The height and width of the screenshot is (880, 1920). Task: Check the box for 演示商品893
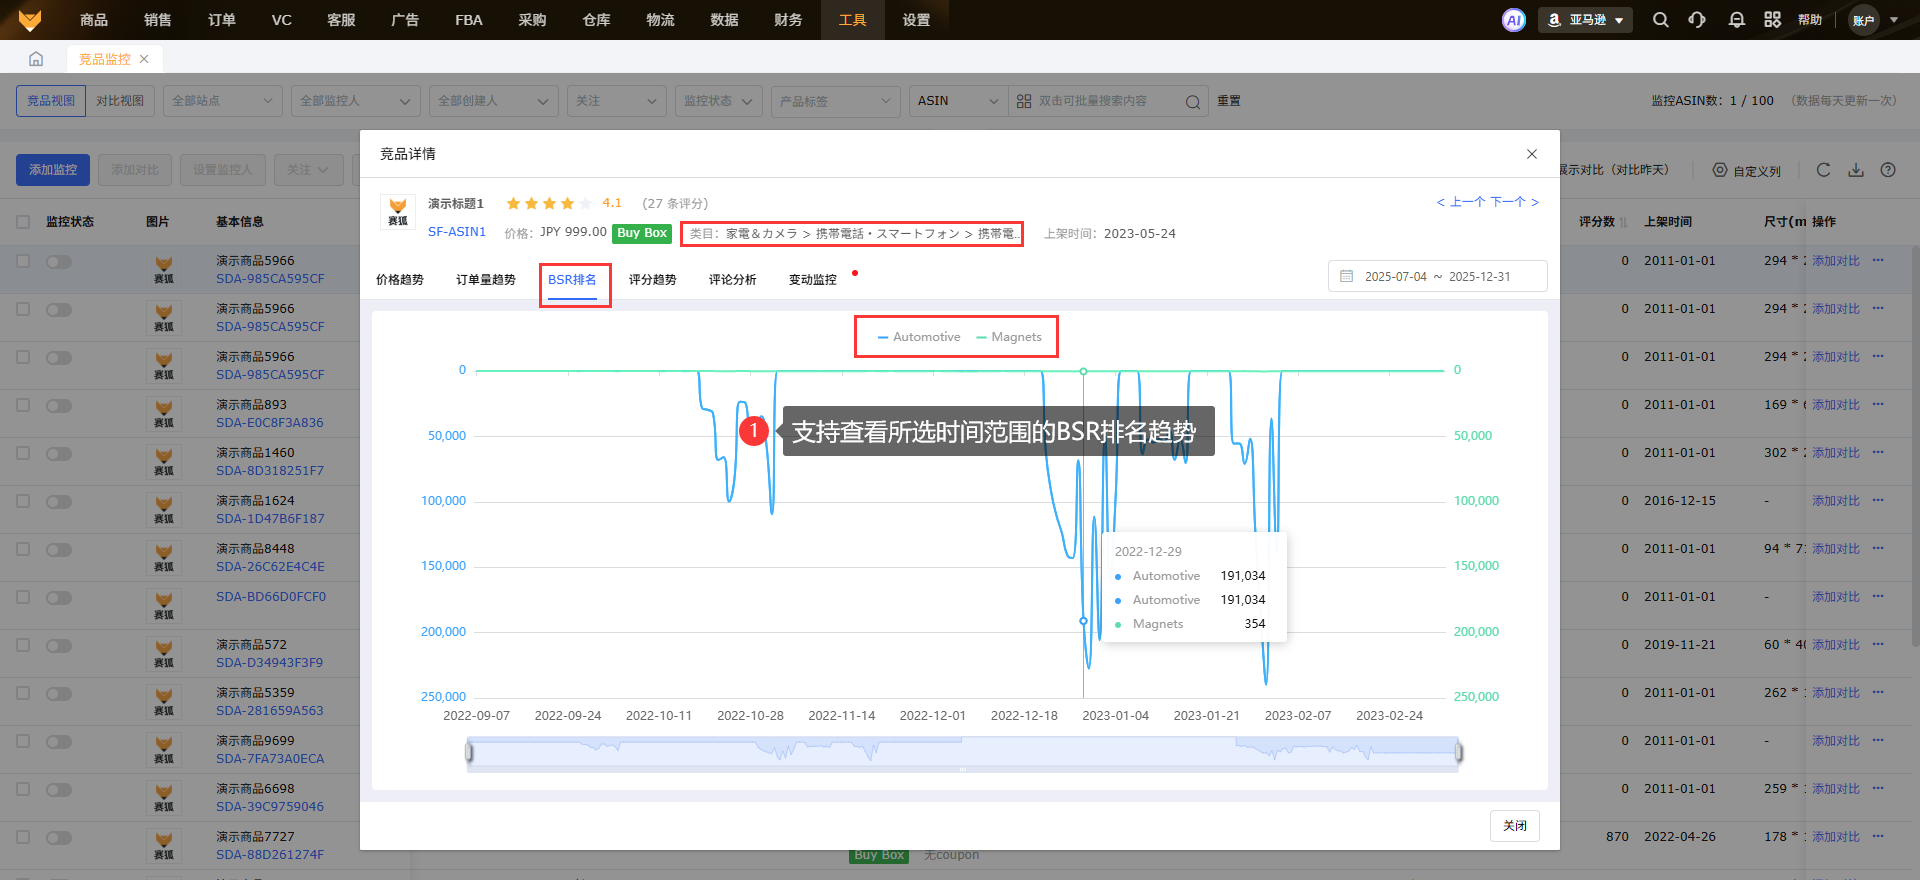click(23, 405)
